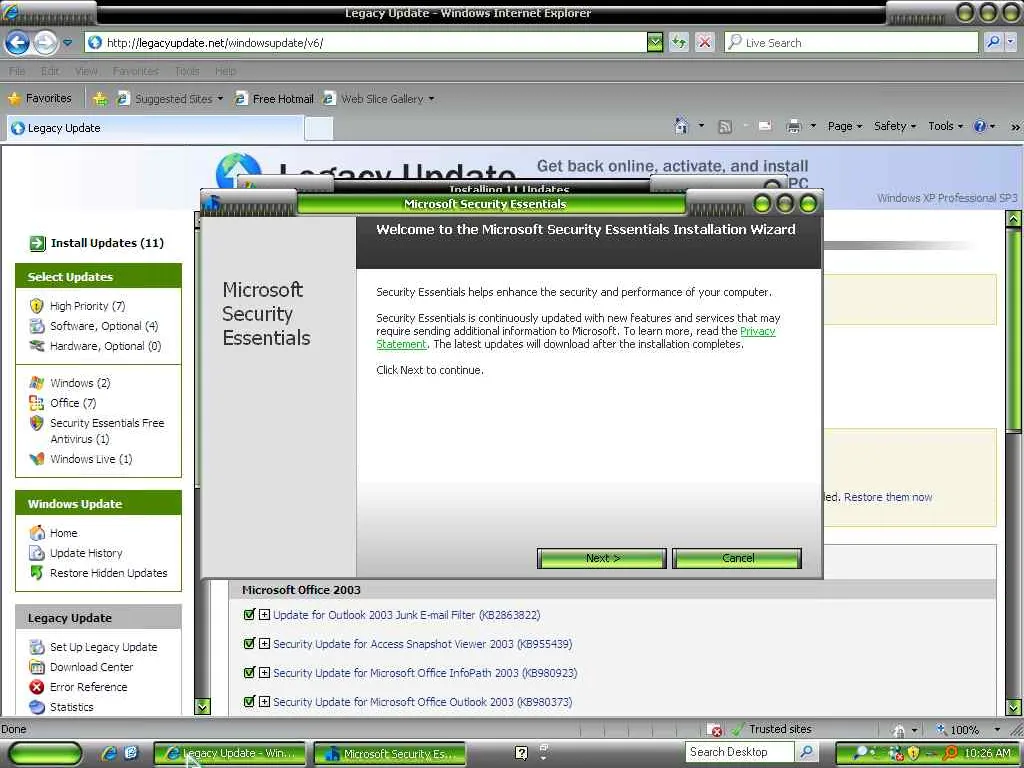Click the RSS feeds icon
The image size is (1024, 768).
pos(724,126)
